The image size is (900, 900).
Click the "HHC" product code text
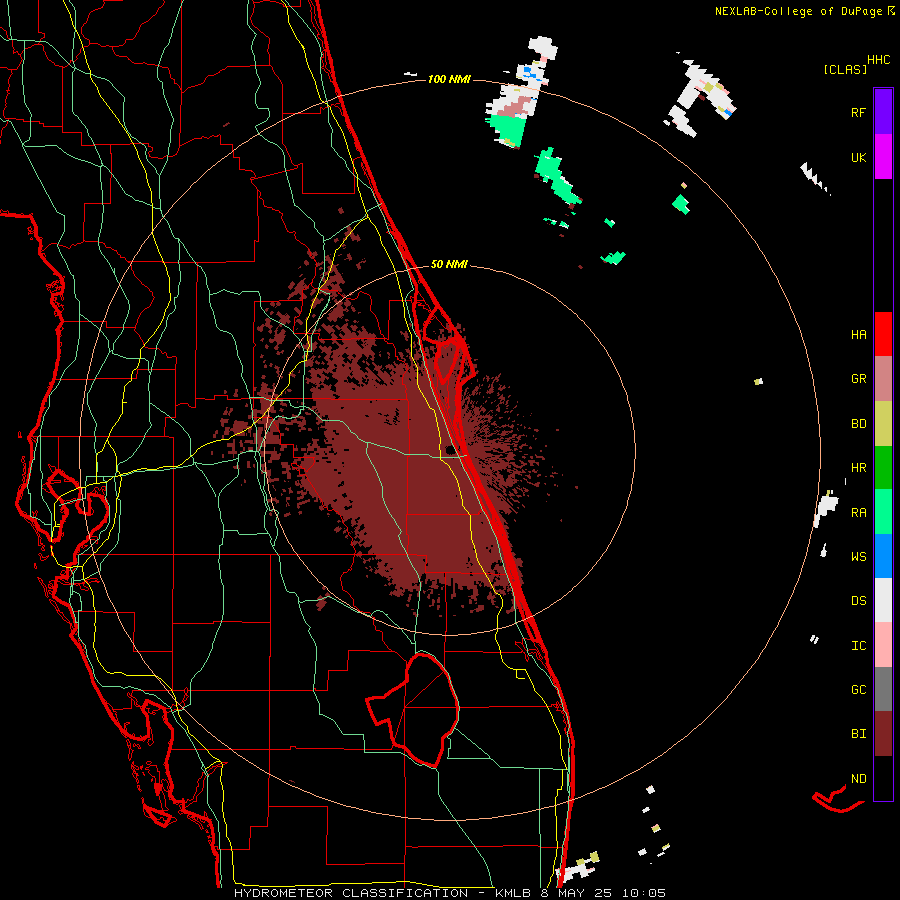[879, 60]
